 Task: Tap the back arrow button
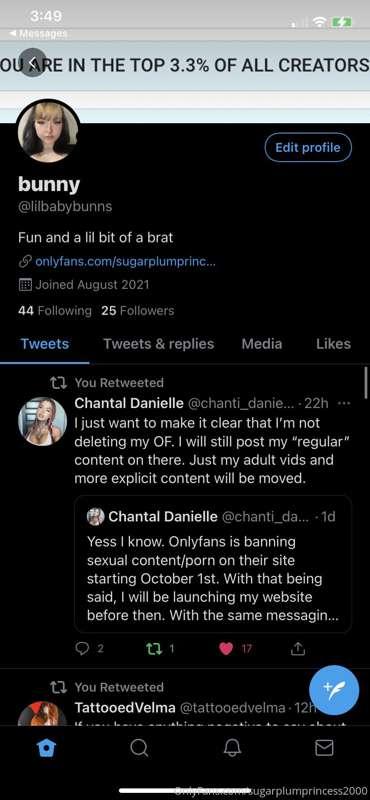point(33,63)
